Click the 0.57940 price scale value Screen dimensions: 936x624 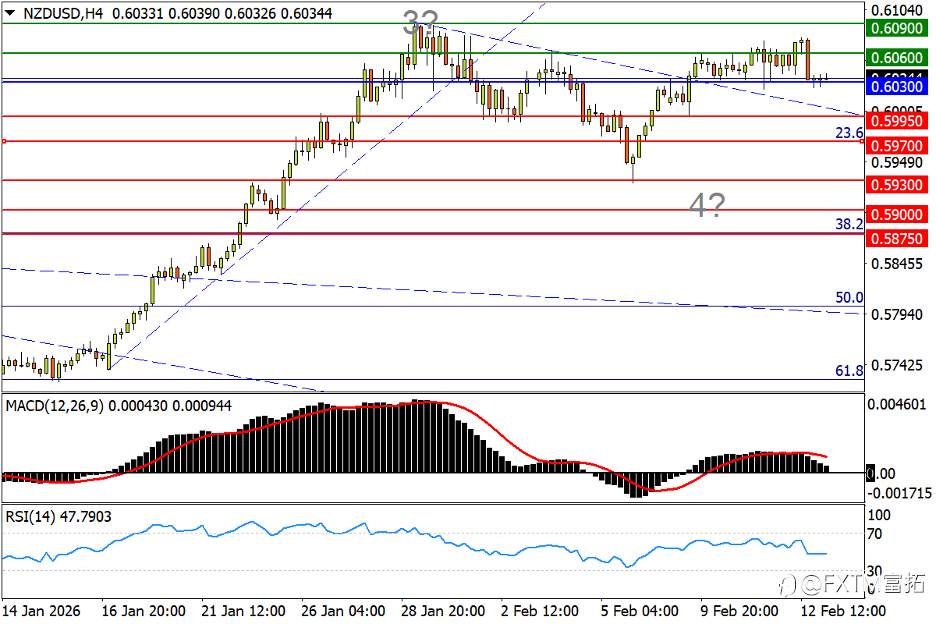pos(897,314)
